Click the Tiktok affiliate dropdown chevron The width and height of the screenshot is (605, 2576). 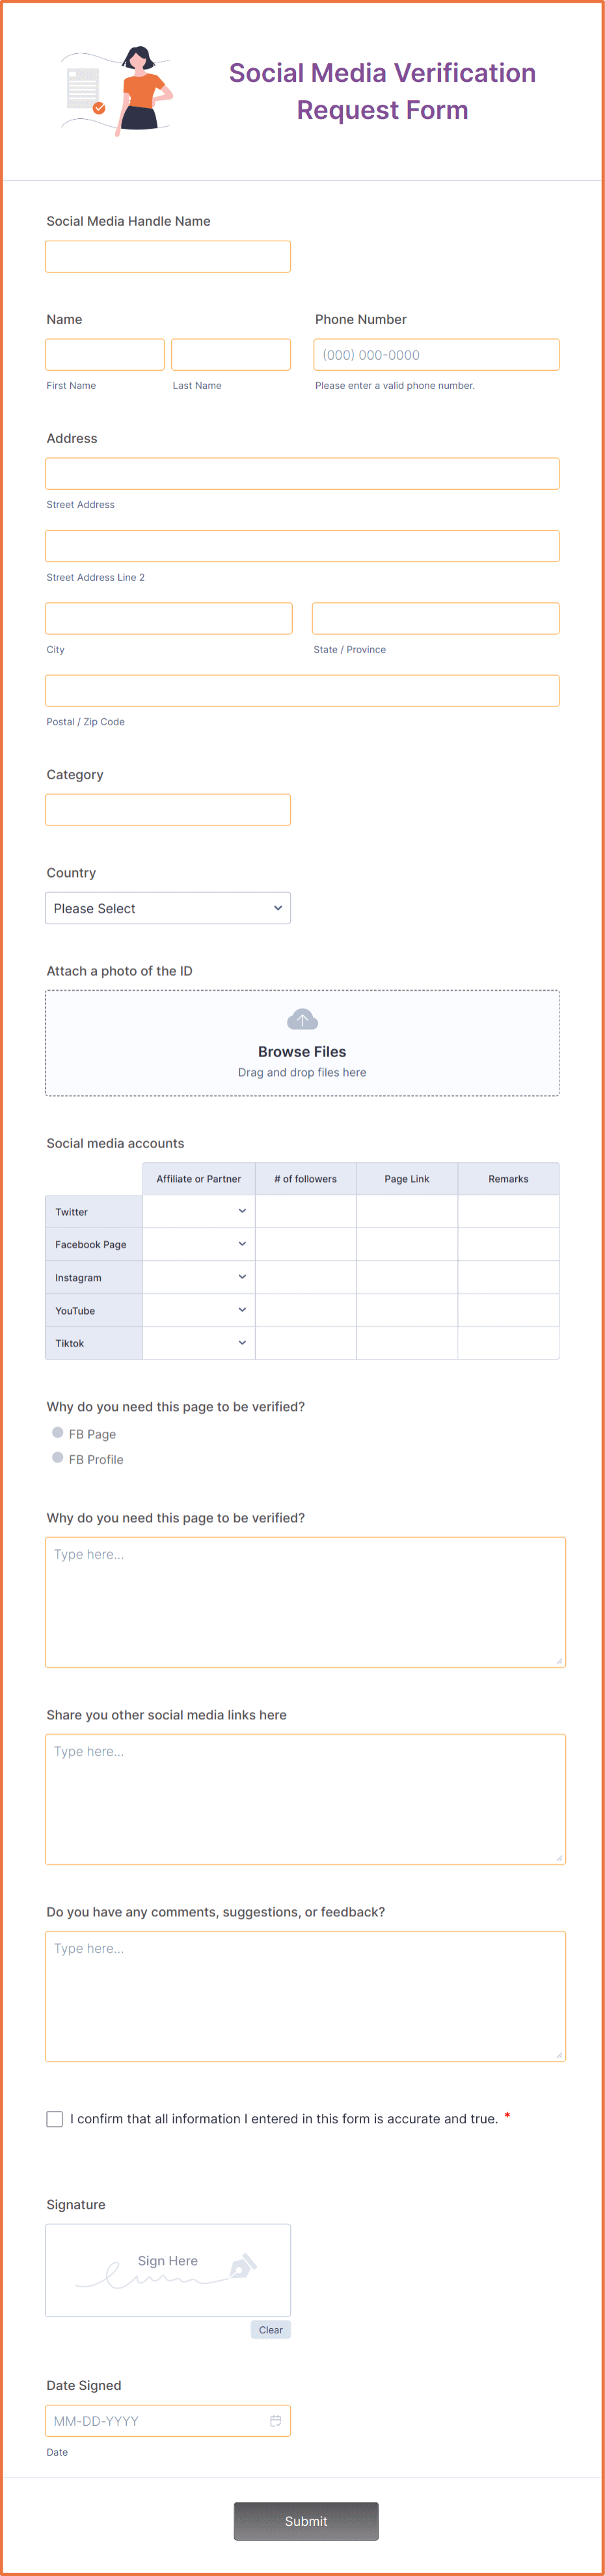[x=242, y=1343]
